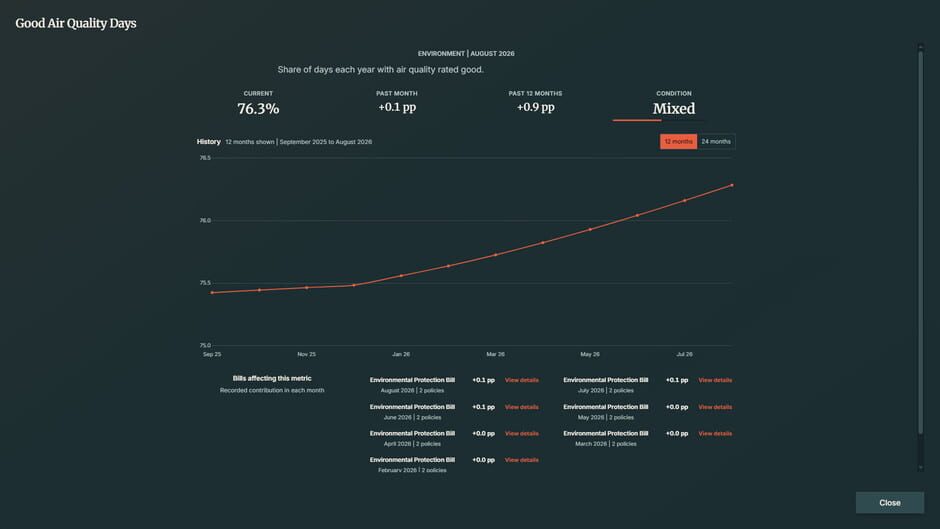Click the Current 76.3% value
940x529 pixels.
click(258, 109)
